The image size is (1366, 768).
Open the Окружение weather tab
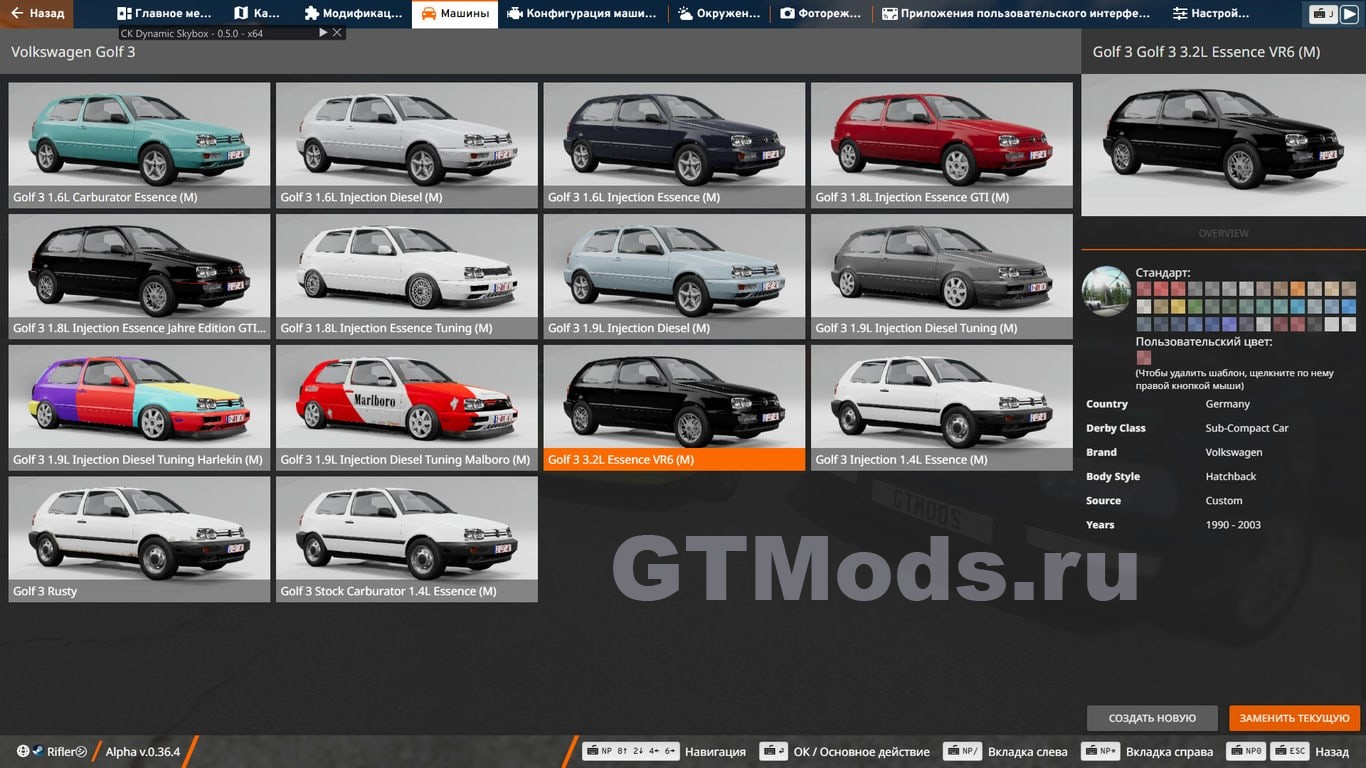pos(718,14)
